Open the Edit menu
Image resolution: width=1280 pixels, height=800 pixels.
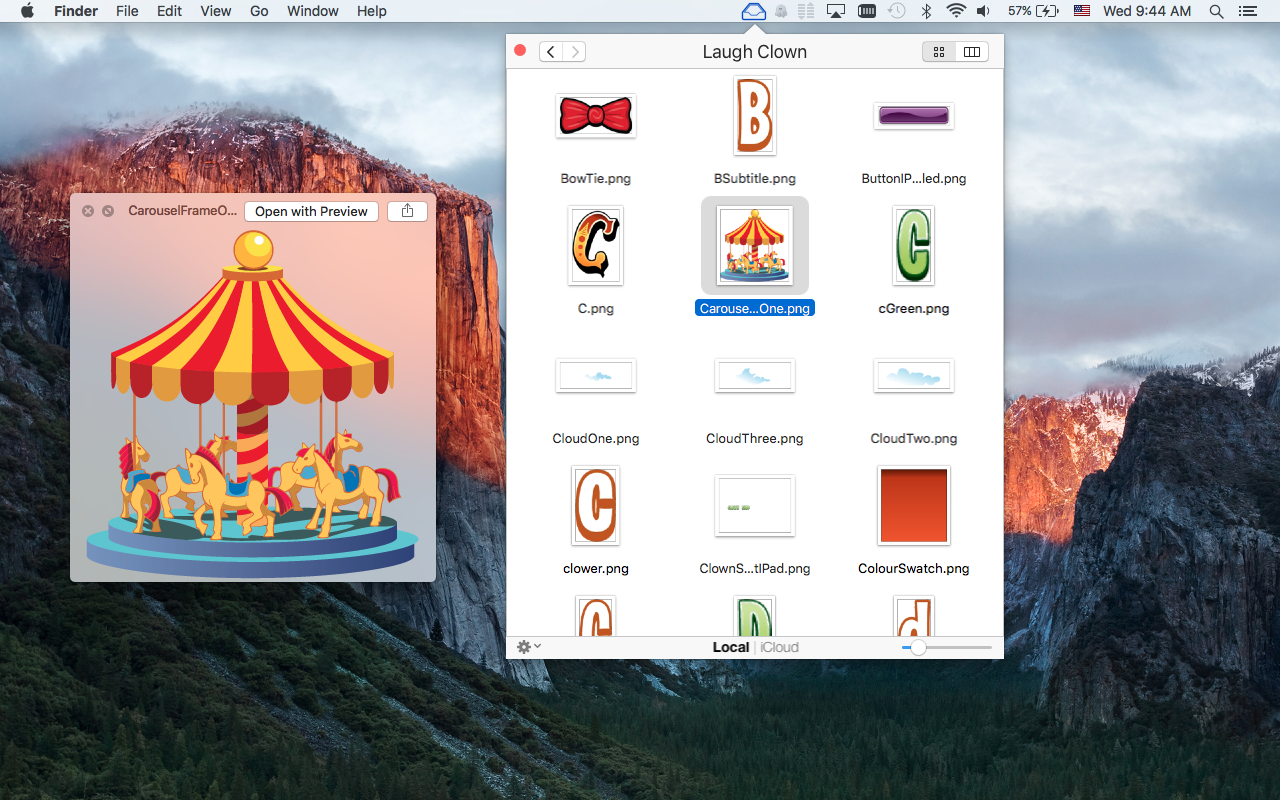[169, 11]
